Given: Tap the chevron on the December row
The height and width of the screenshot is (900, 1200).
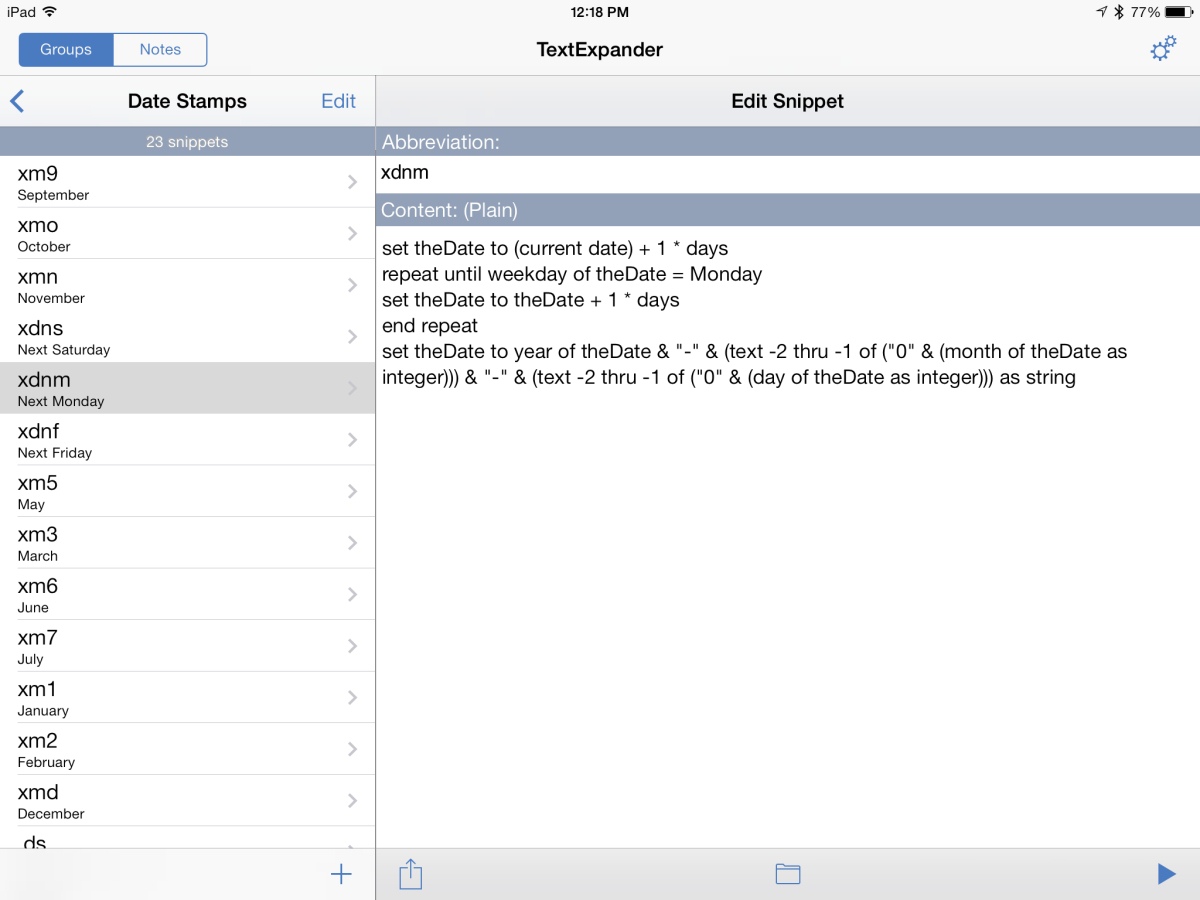Looking at the screenshot, I should [352, 801].
